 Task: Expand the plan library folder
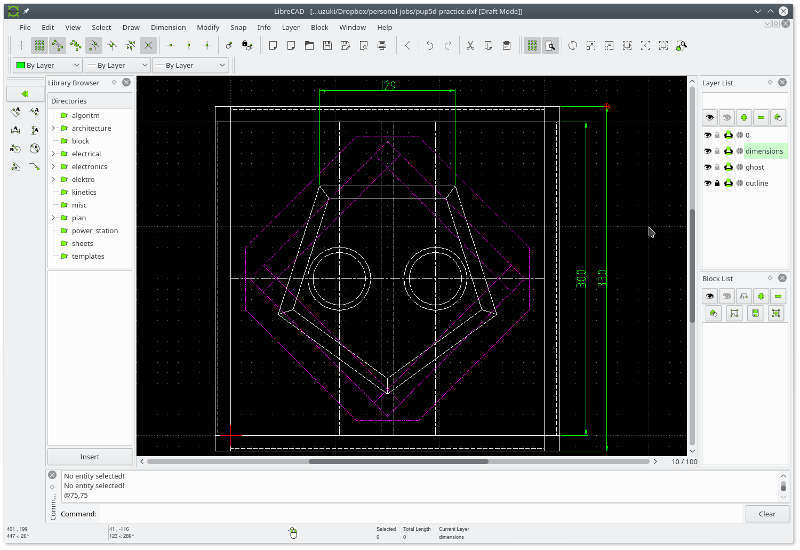[53, 218]
